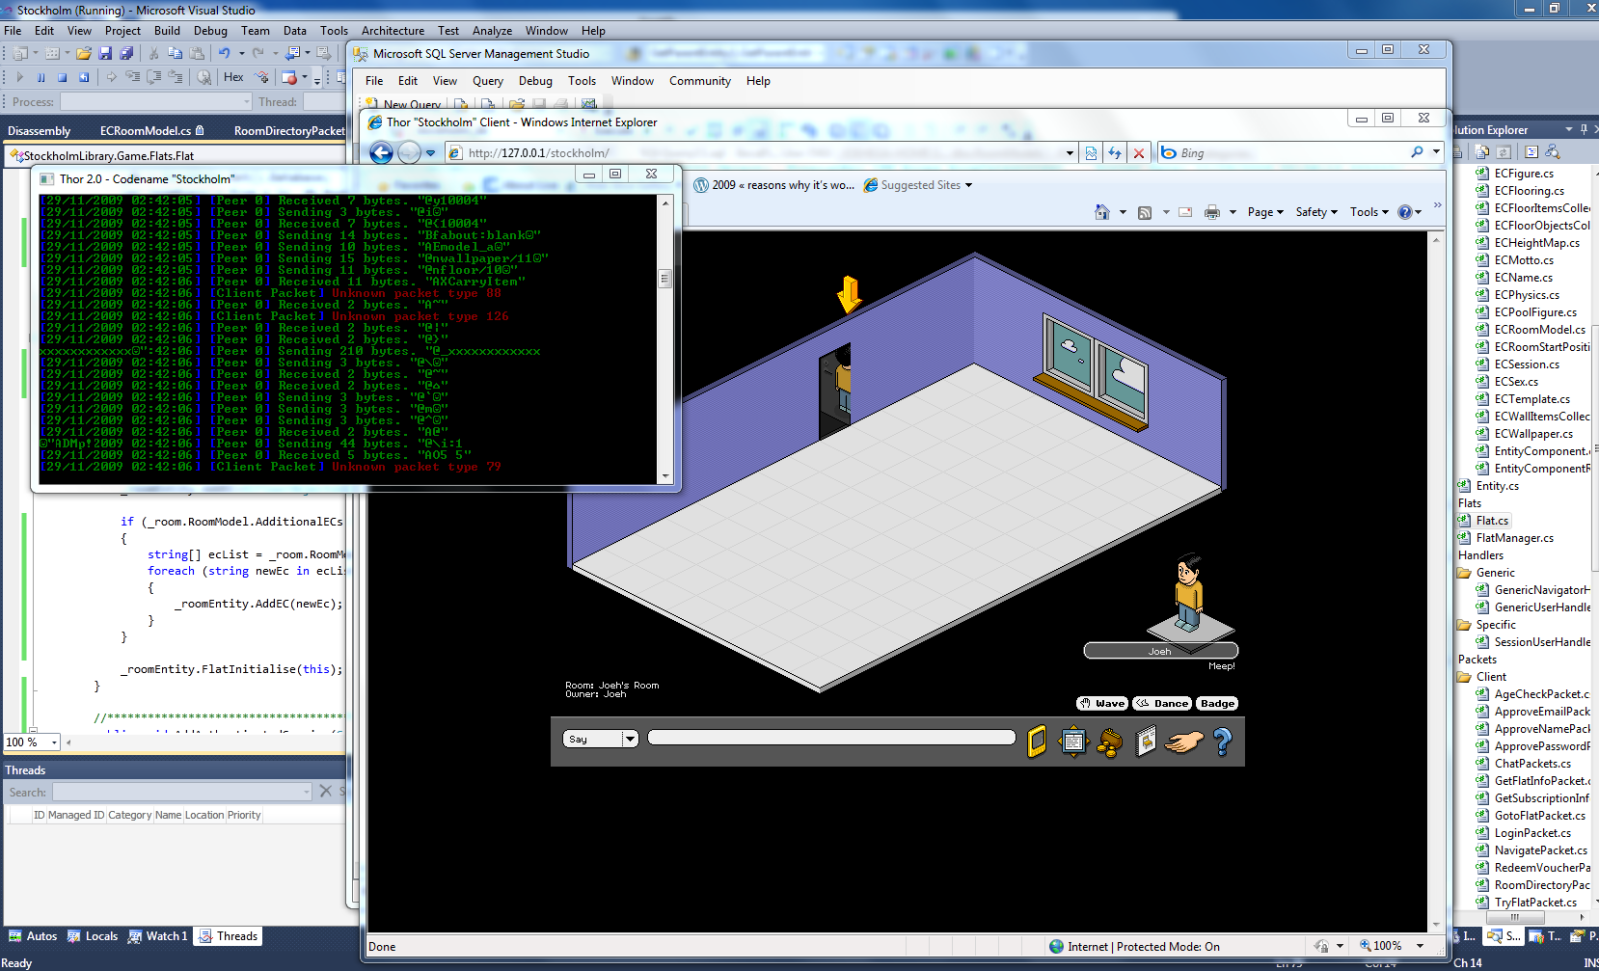The height and width of the screenshot is (971, 1599).
Task: Click yellow Habbo console icon in game
Action: click(x=1037, y=741)
